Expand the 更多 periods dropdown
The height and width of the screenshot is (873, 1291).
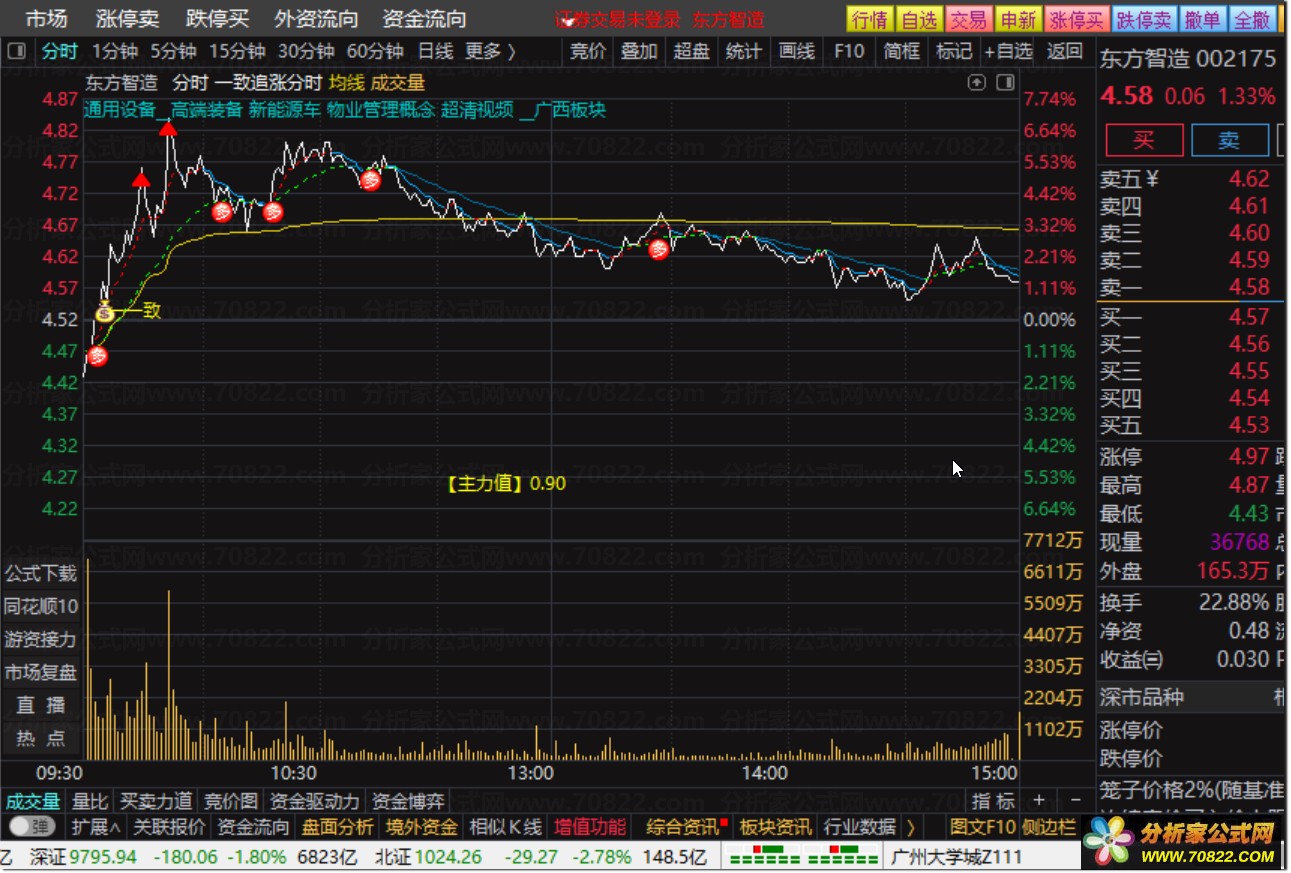coord(491,51)
